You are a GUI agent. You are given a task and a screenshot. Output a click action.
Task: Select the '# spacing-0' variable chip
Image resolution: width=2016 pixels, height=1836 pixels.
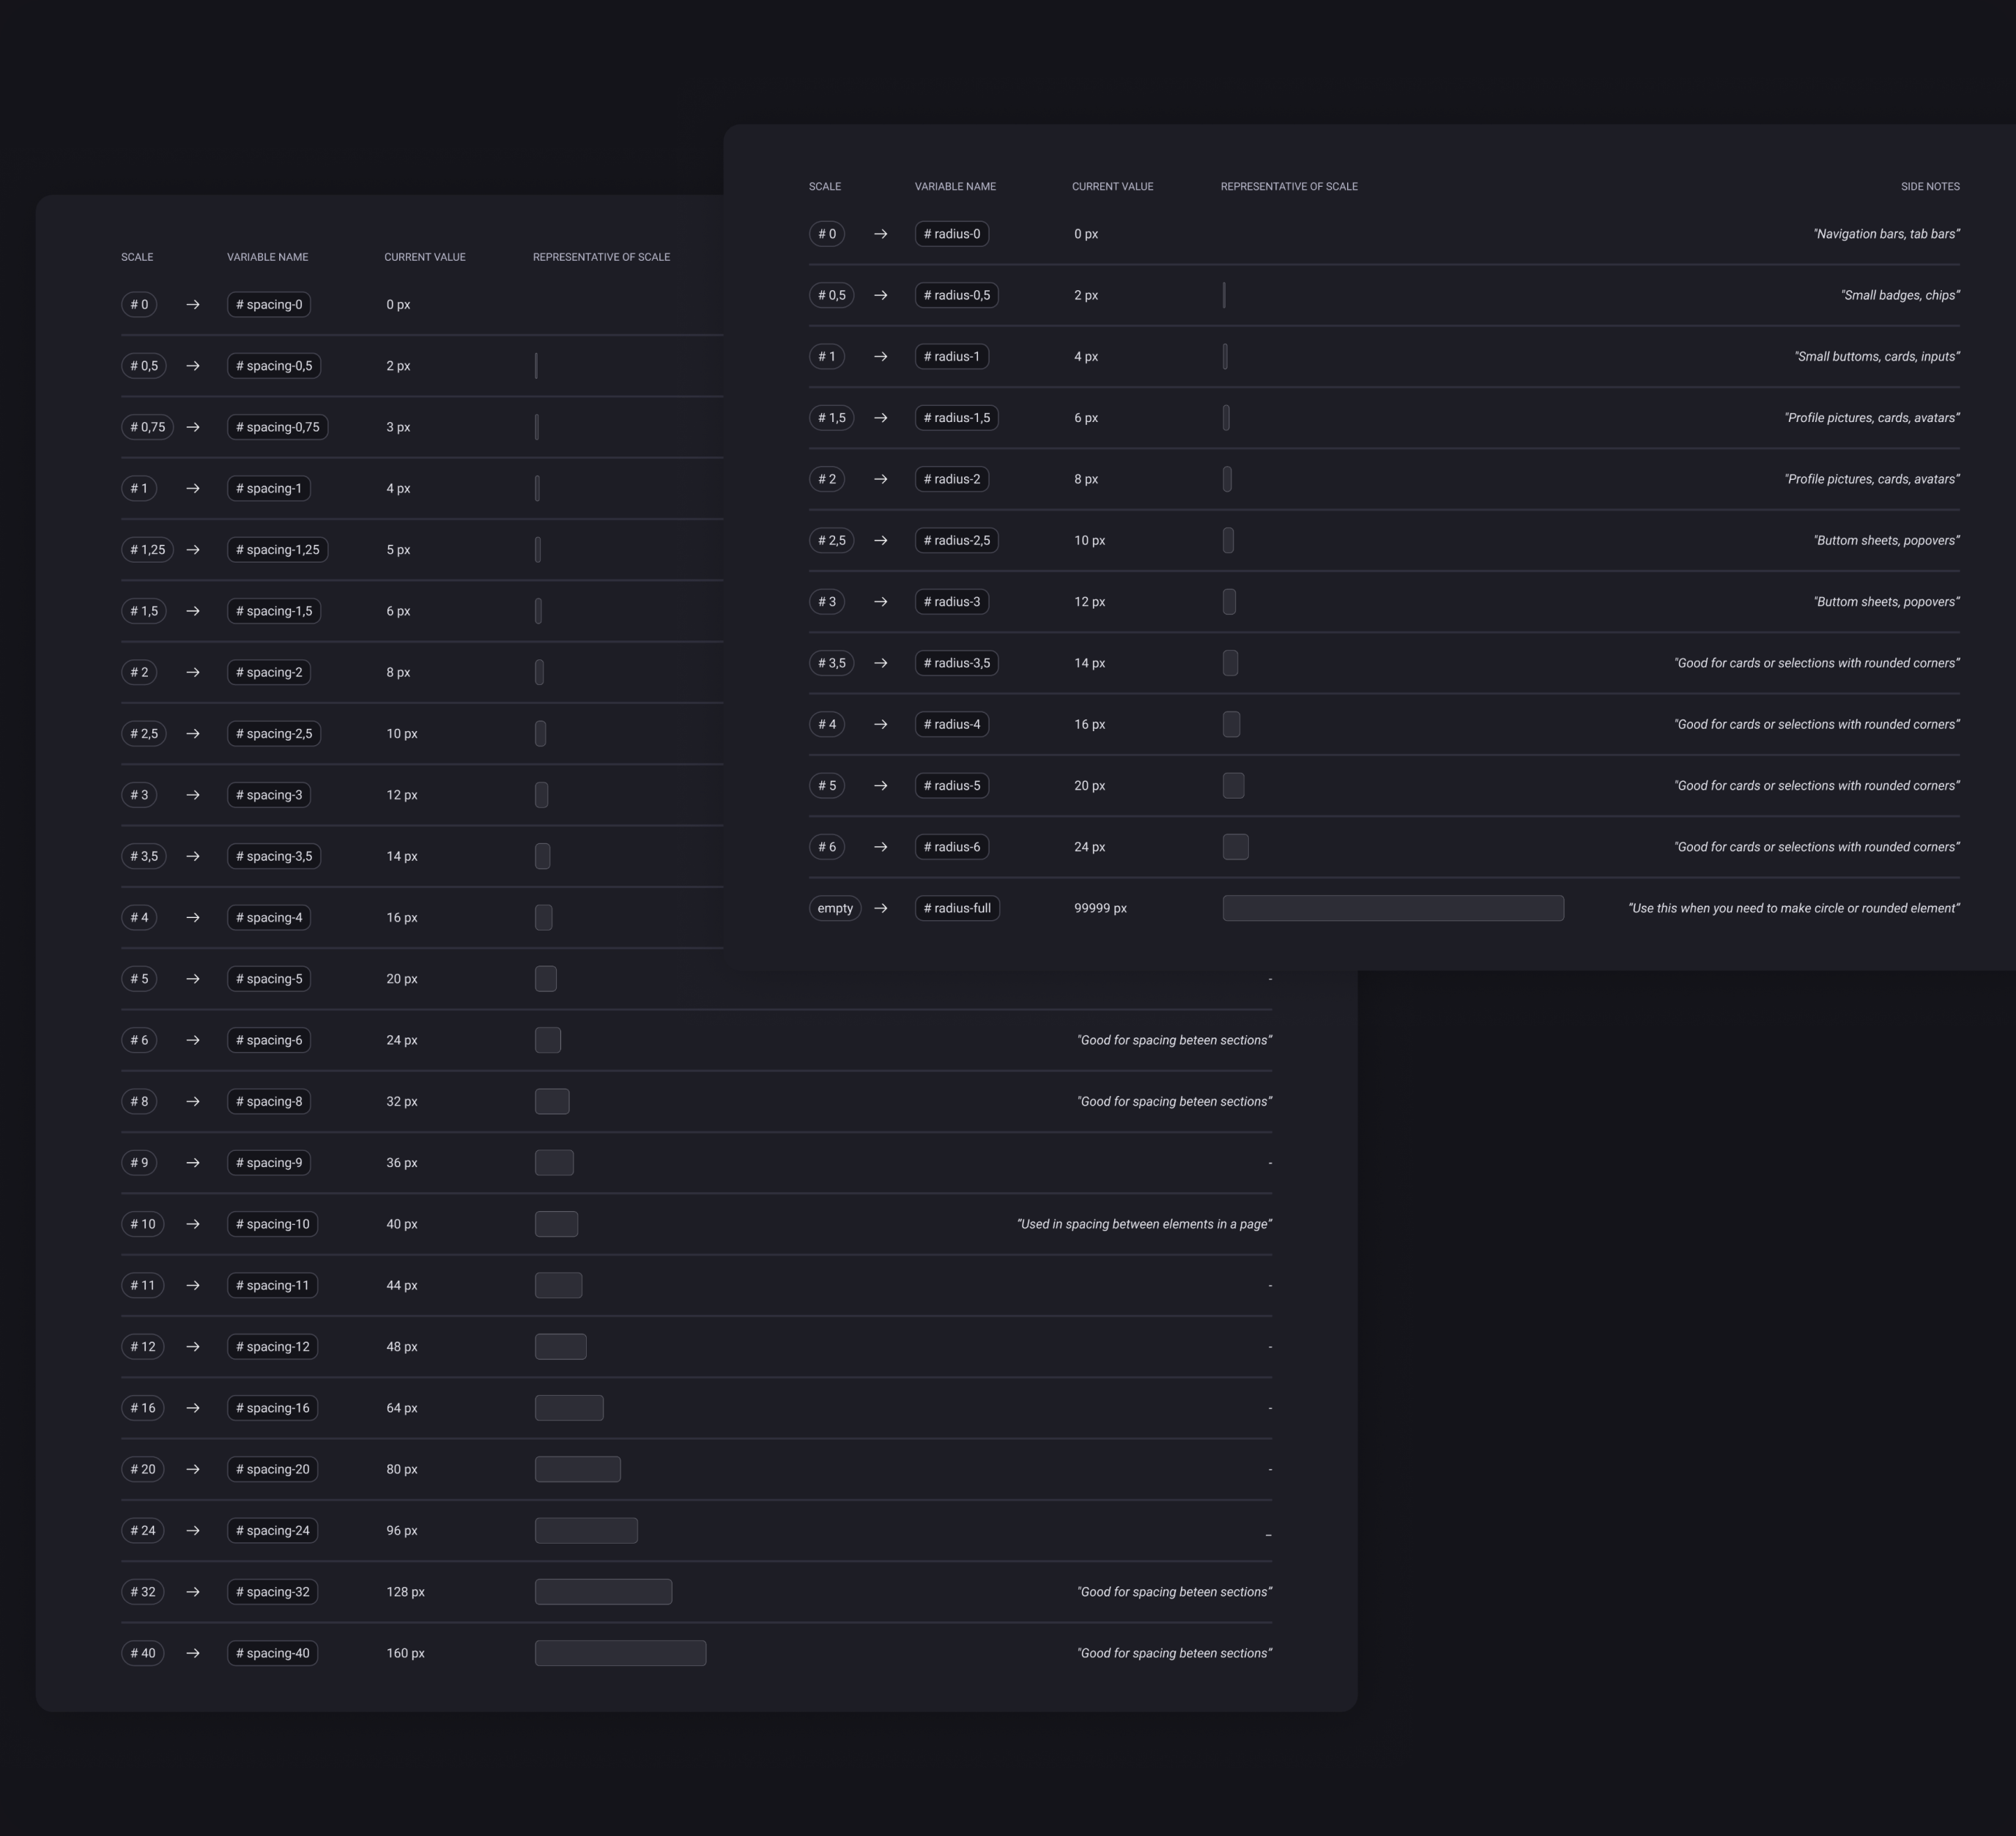tap(269, 305)
